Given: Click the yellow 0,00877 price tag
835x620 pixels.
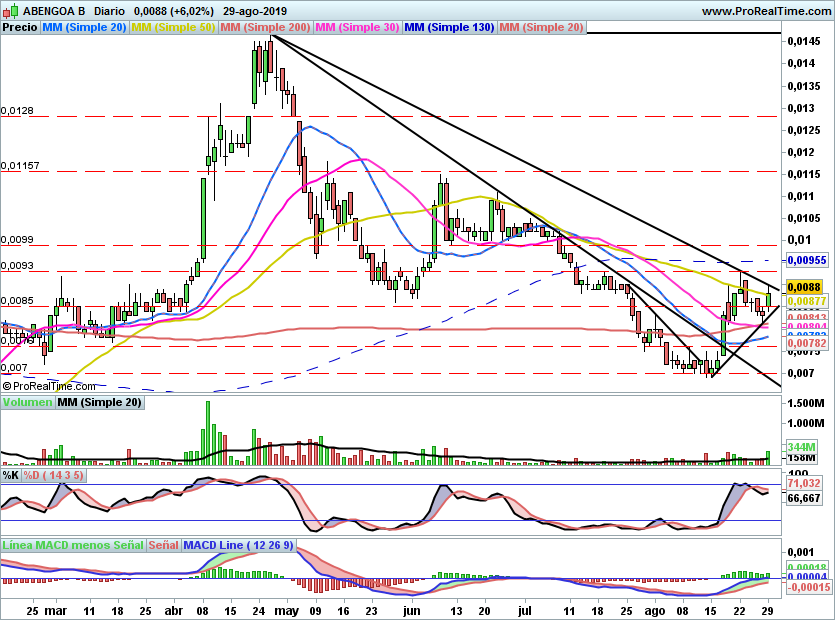Looking at the screenshot, I should point(807,301).
